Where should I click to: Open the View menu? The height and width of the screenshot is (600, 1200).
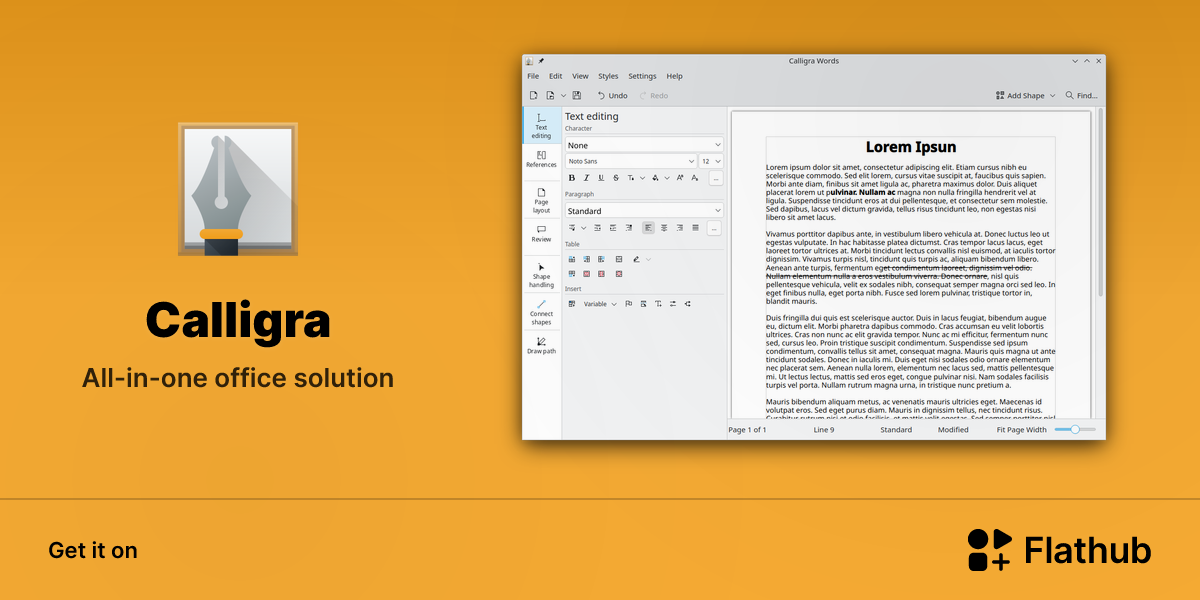[x=580, y=76]
